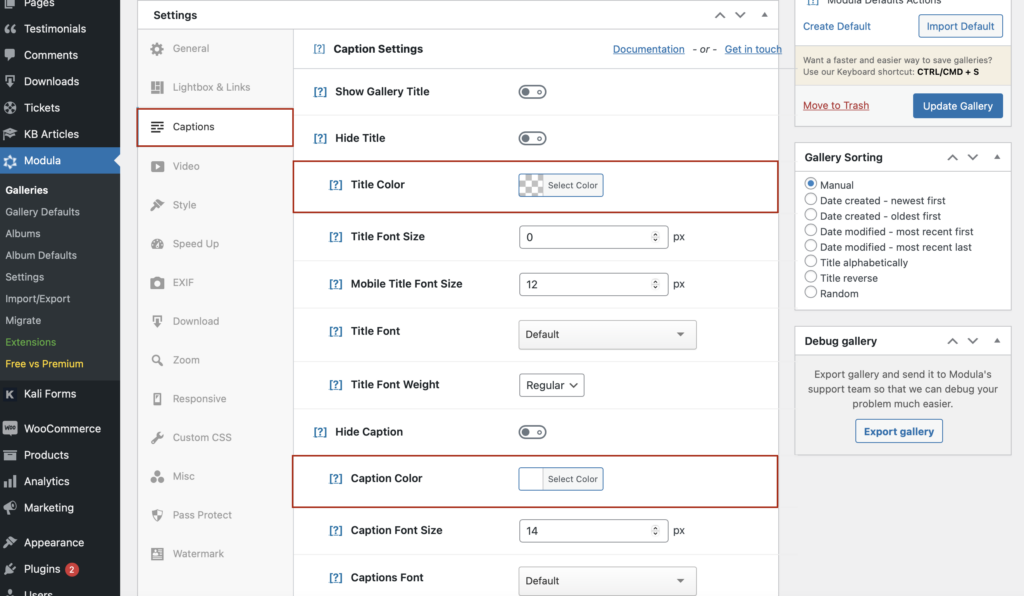This screenshot has width=1024, height=596.
Task: Click the WooCommerce logo icon
Action: point(10,428)
